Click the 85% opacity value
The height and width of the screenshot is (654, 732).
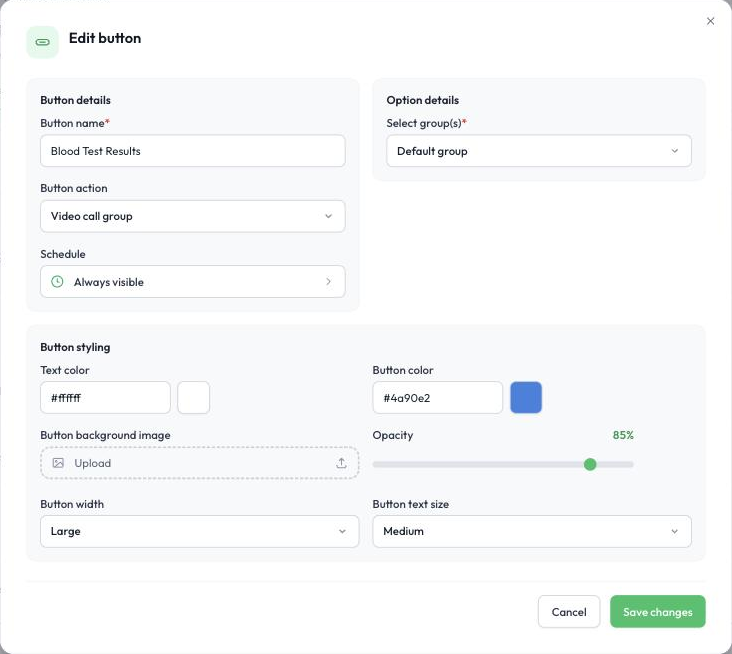pyautogui.click(x=623, y=435)
